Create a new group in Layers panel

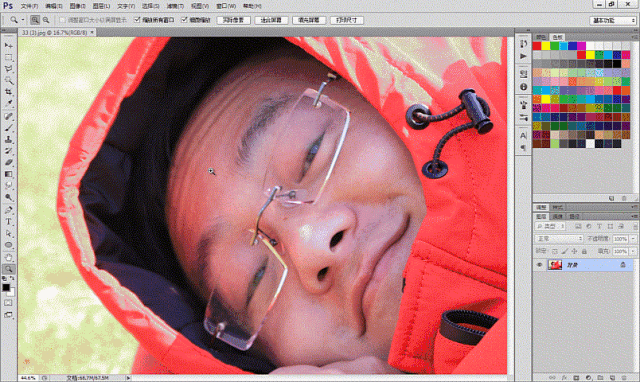click(600, 378)
